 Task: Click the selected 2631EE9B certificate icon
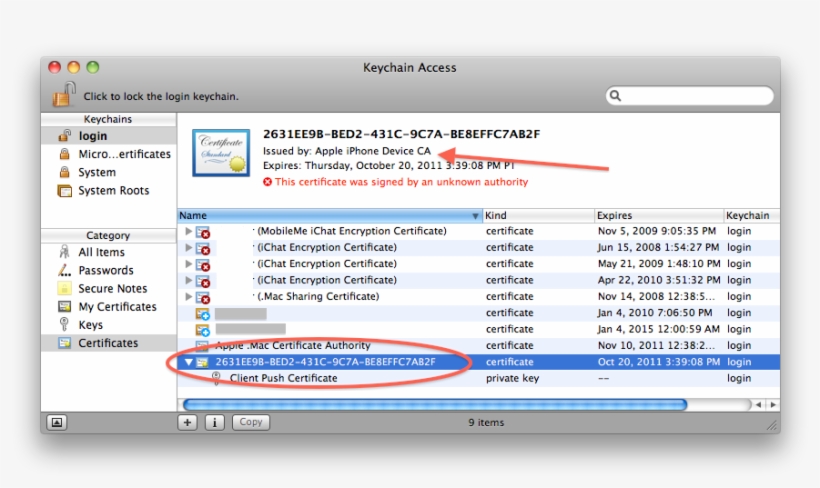[x=202, y=362]
